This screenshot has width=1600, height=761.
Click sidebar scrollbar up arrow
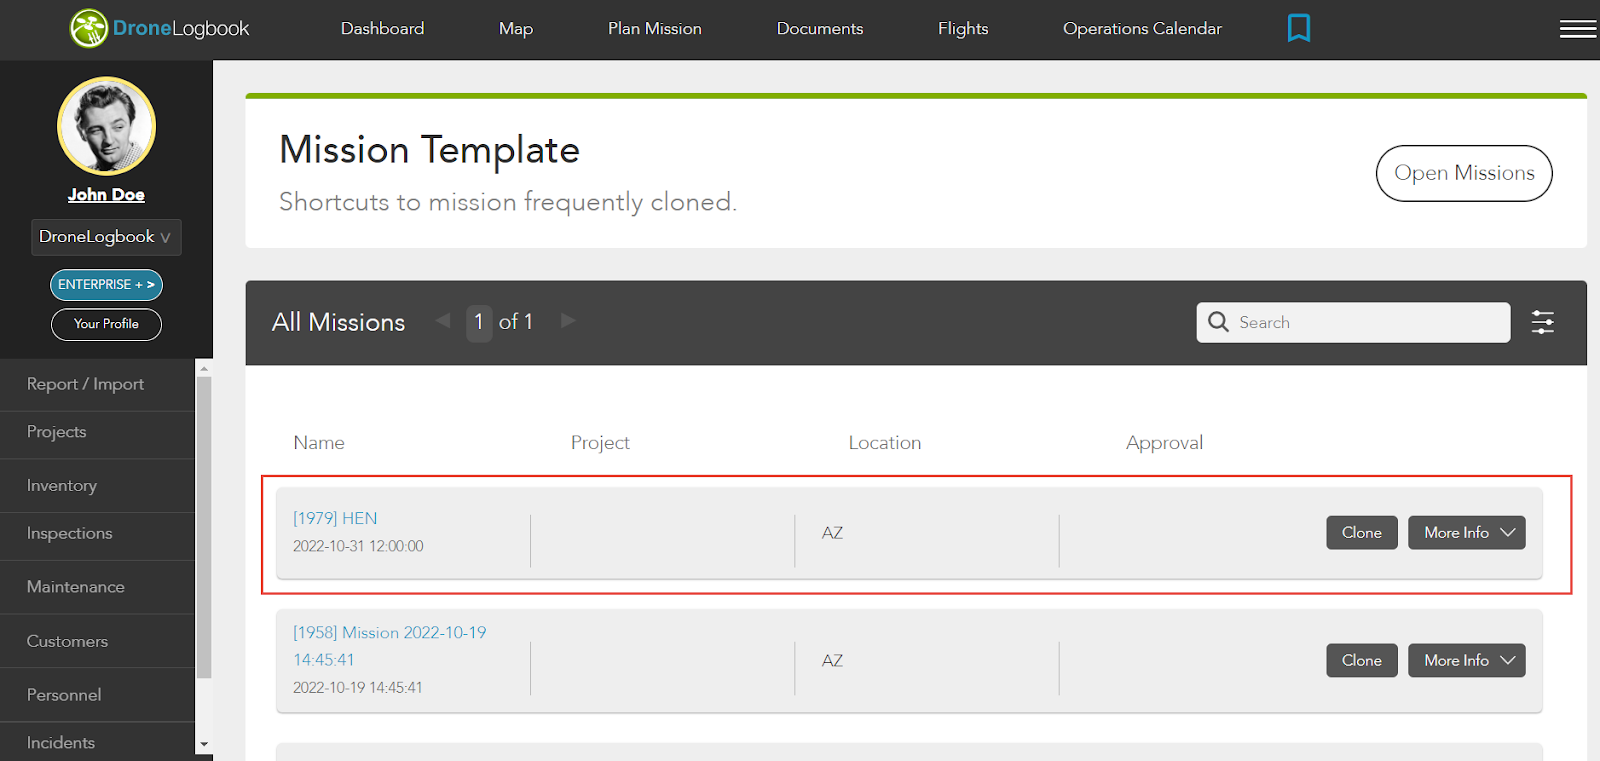point(204,368)
